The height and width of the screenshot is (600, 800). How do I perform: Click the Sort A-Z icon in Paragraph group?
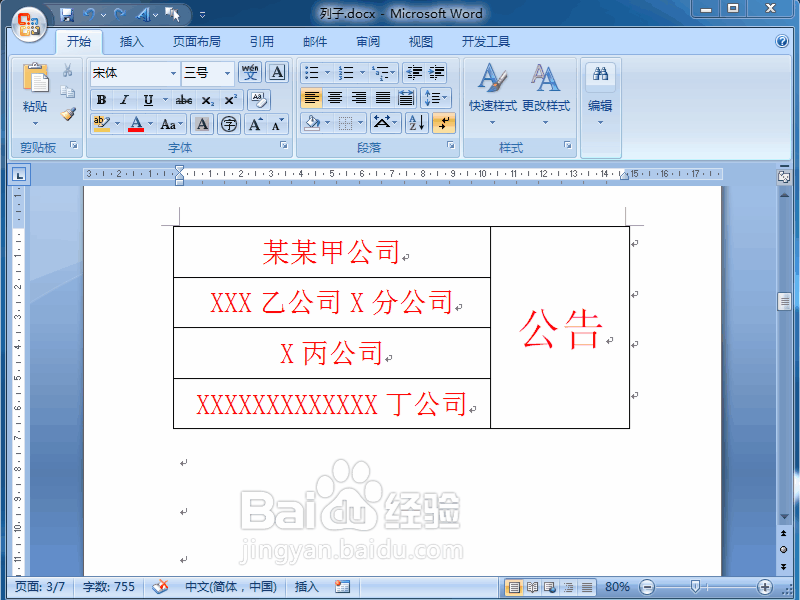click(417, 123)
